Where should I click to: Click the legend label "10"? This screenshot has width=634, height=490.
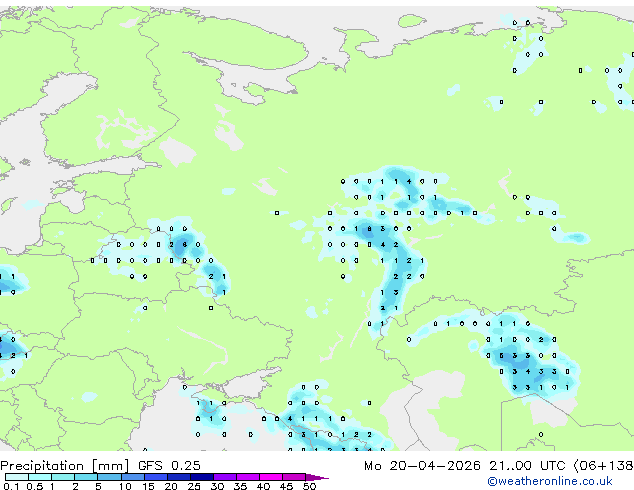coord(125,486)
